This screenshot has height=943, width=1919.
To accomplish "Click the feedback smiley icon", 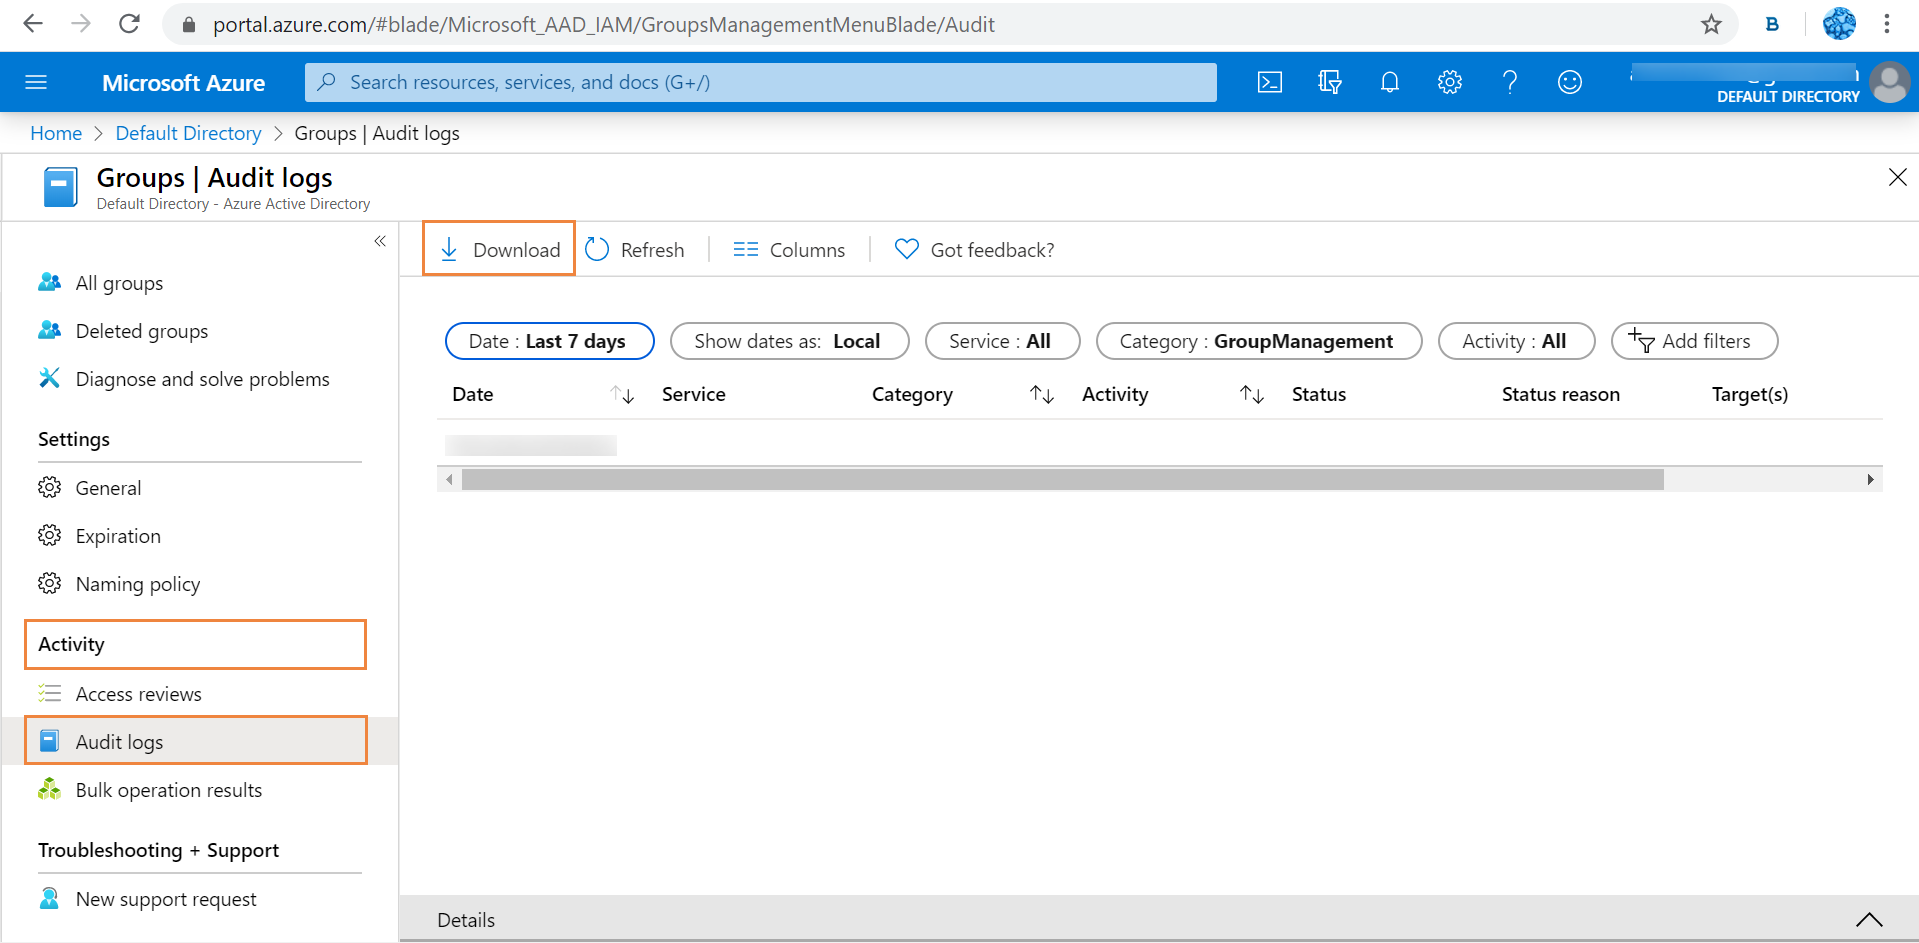I will point(1569,82).
